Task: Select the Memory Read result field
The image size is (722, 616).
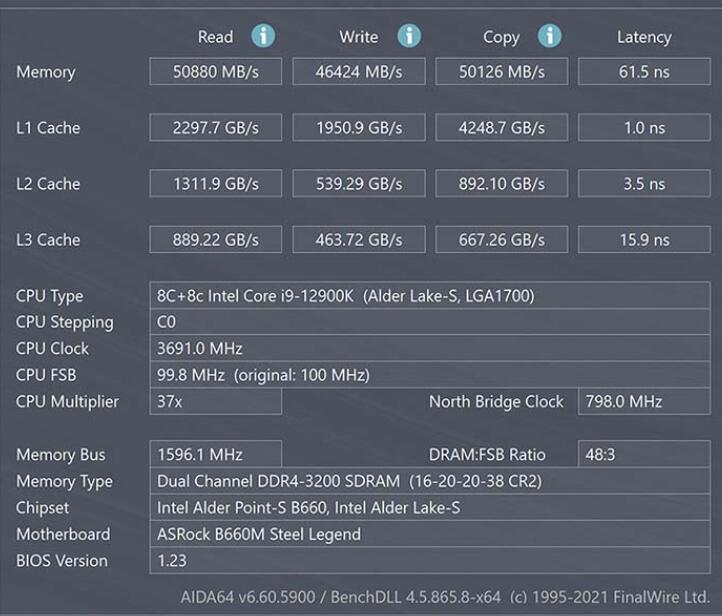Action: 215,72
